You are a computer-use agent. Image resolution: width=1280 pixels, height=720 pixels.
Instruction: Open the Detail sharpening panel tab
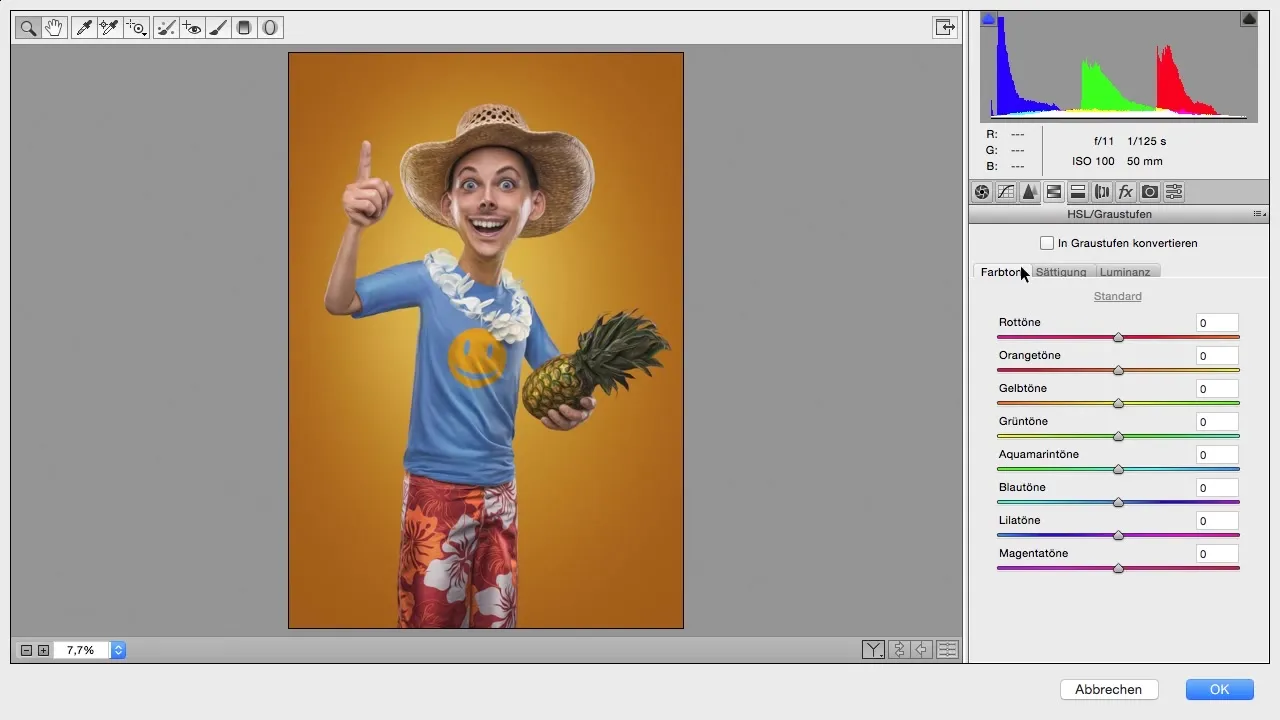(x=1030, y=192)
